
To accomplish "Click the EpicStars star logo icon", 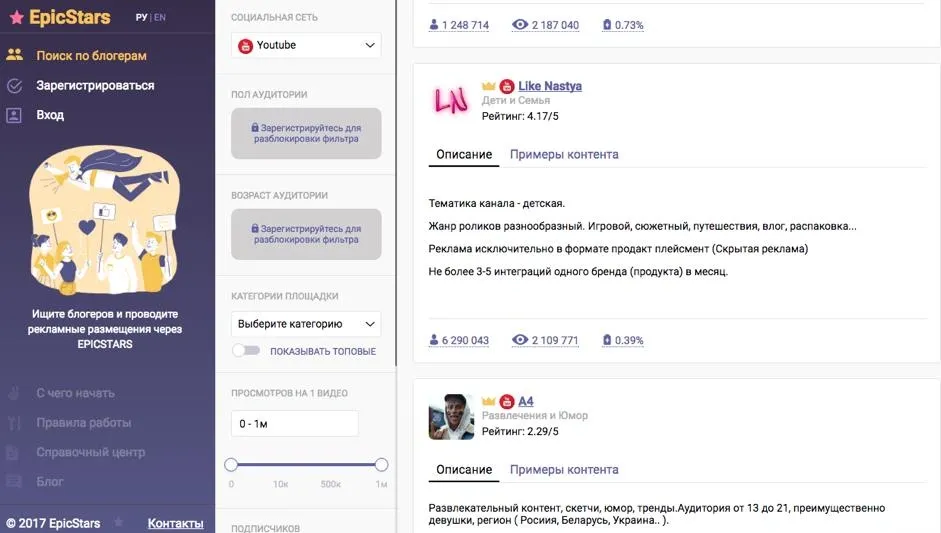I will pyautogui.click(x=17, y=17).
